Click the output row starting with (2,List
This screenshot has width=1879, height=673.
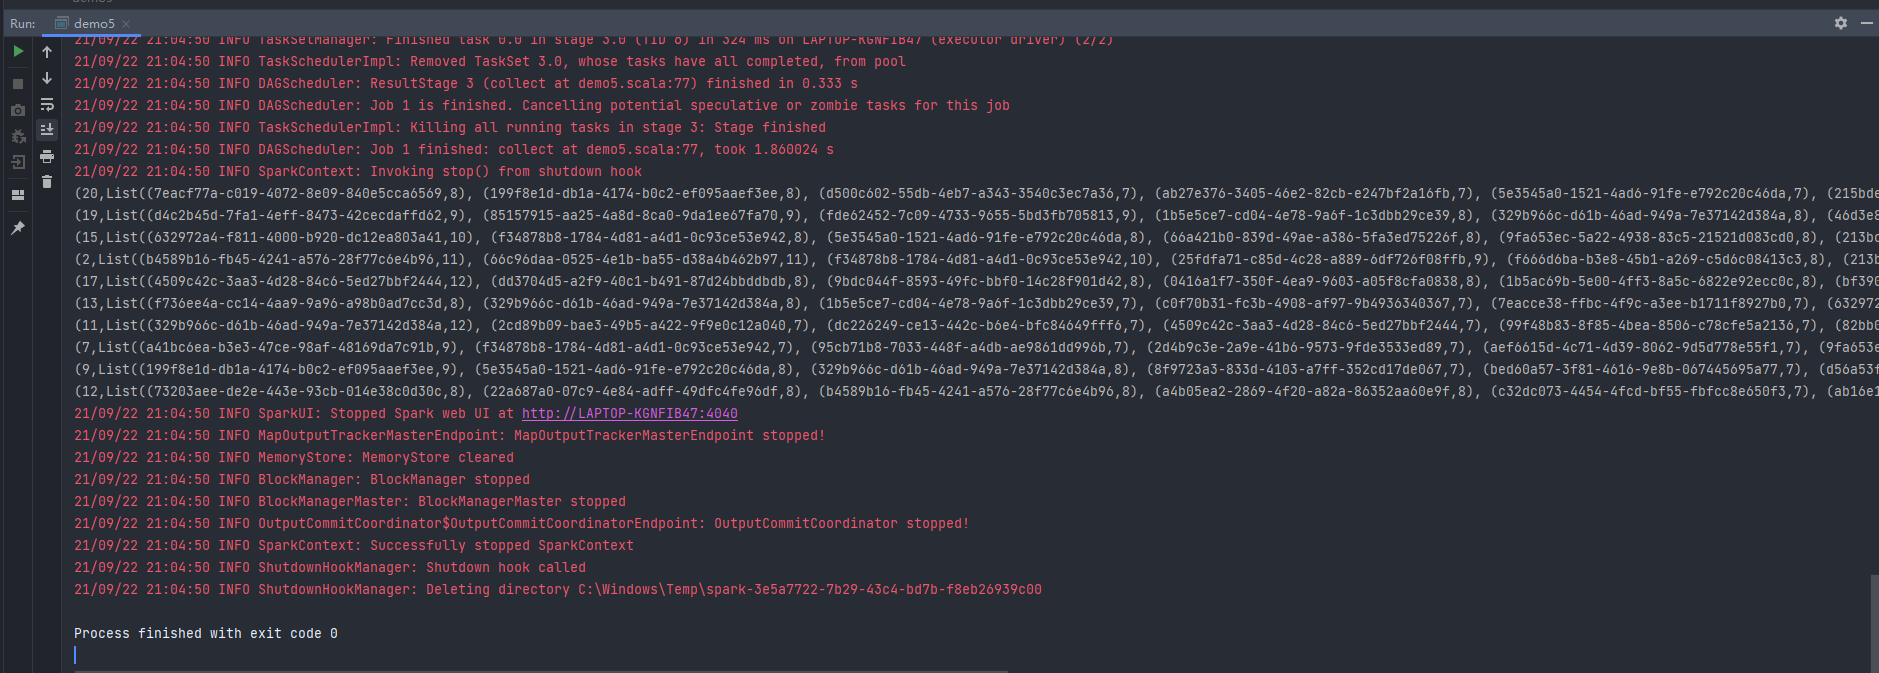point(976,259)
